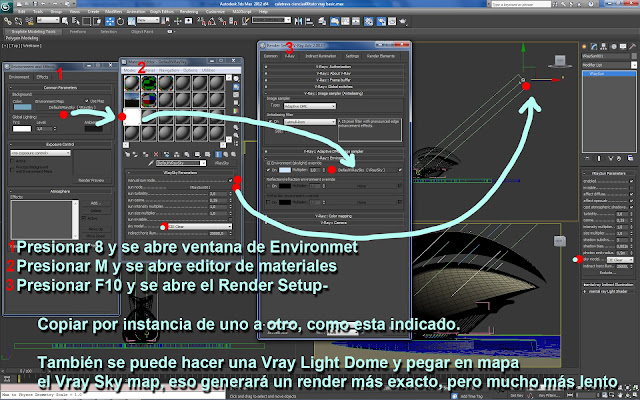This screenshot has width=640, height=400.
Task: Click the Select by Name icon
Action: tap(76, 21)
